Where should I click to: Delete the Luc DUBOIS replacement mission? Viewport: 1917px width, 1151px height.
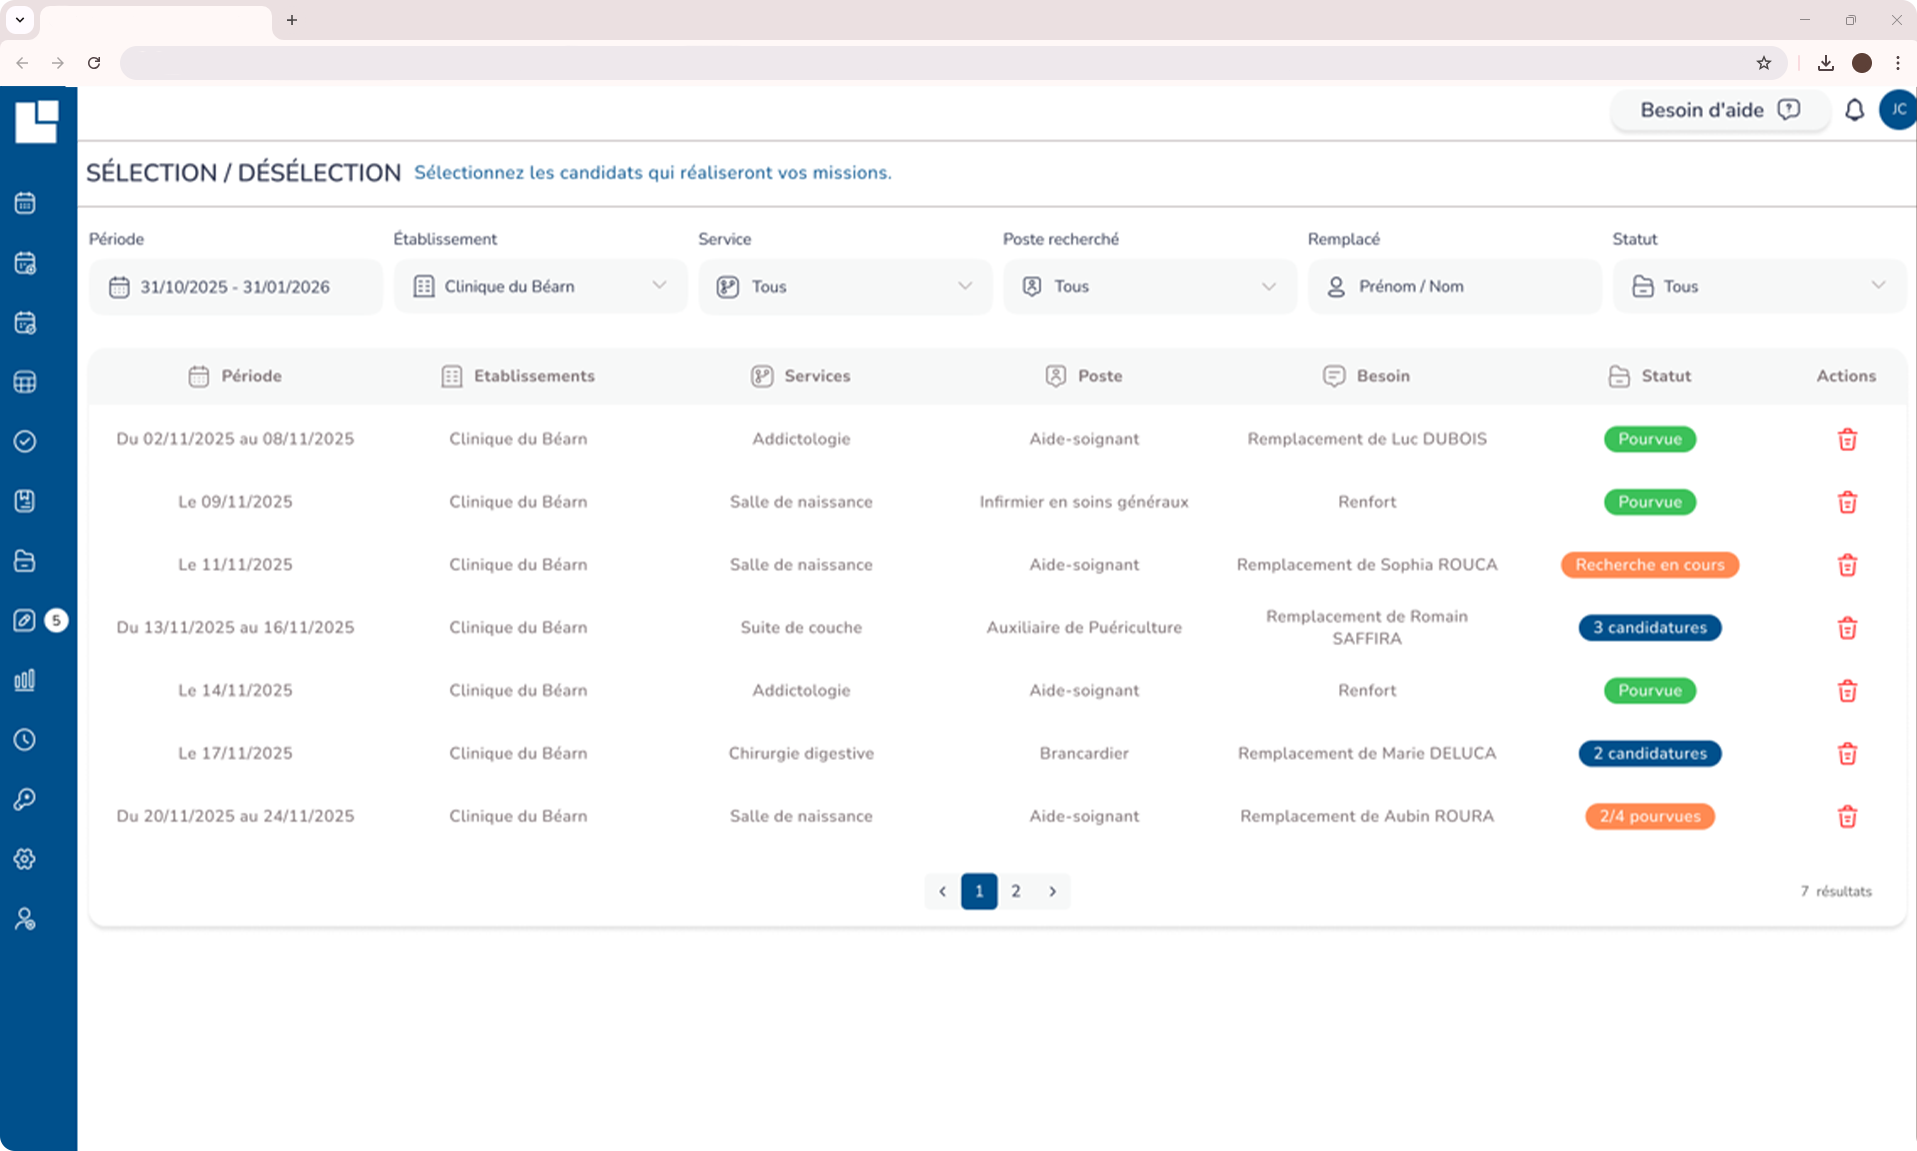click(1846, 440)
